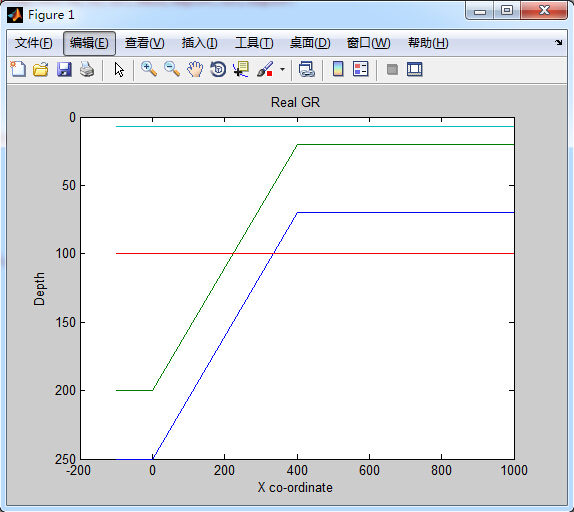Toggle the Edit Plot arrow tool
Viewport: 574px width, 512px height.
click(x=119, y=69)
